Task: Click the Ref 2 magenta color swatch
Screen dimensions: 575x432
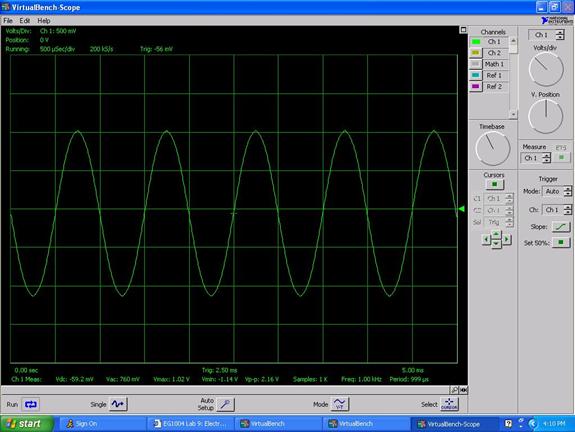Action: click(x=476, y=87)
